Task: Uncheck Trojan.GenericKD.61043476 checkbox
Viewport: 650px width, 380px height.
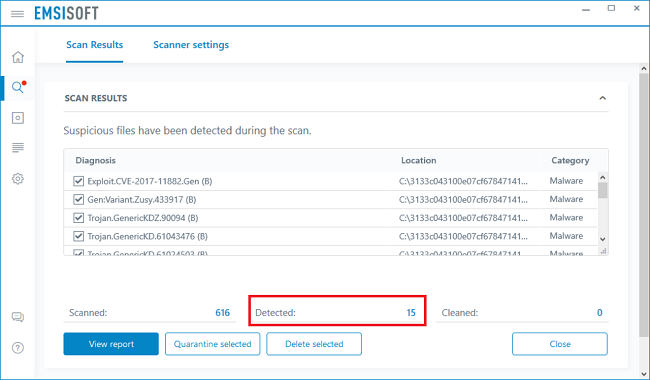Action: (78, 236)
